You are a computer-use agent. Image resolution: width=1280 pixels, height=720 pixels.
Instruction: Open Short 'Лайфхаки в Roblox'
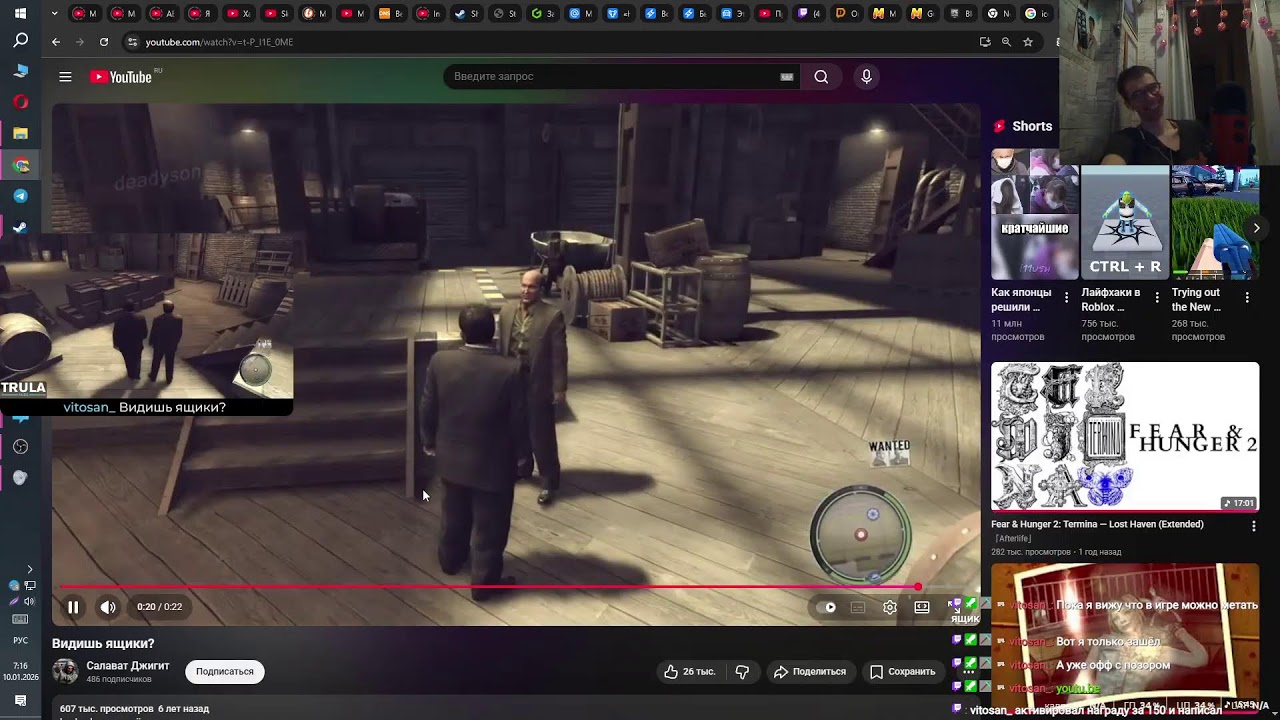(x=1125, y=214)
